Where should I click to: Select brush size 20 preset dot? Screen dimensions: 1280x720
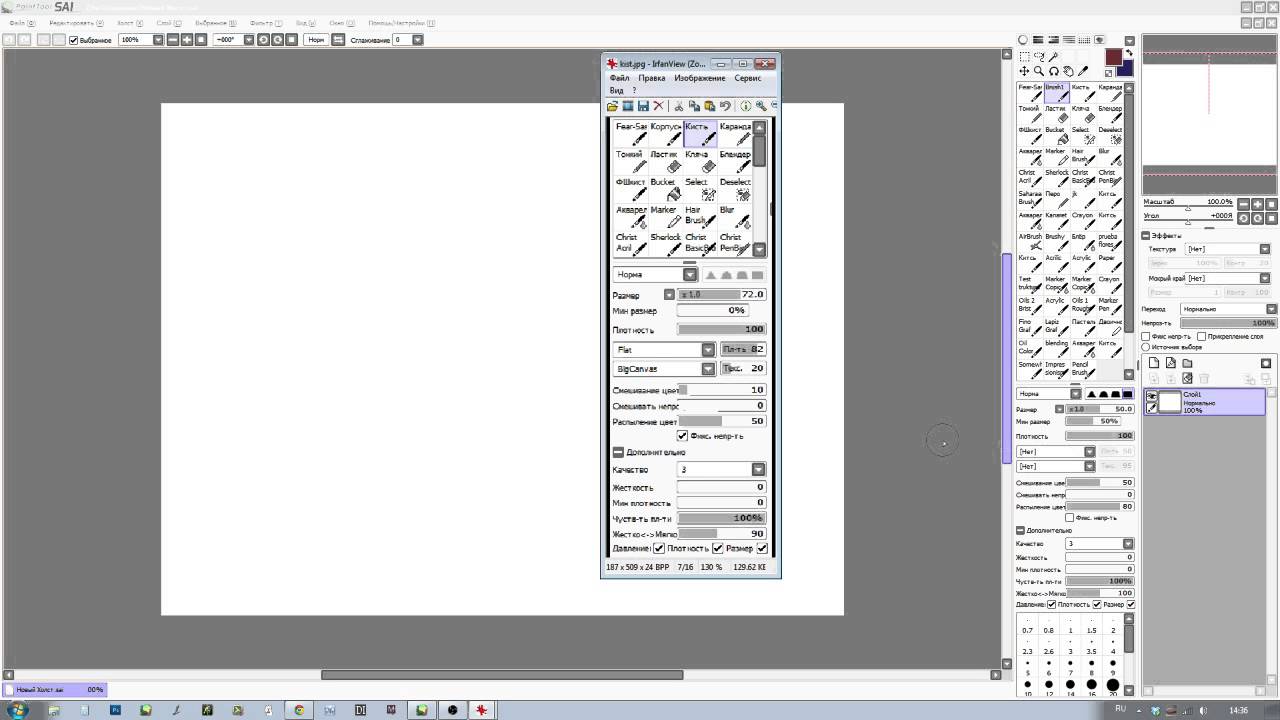pyautogui.click(x=1113, y=686)
